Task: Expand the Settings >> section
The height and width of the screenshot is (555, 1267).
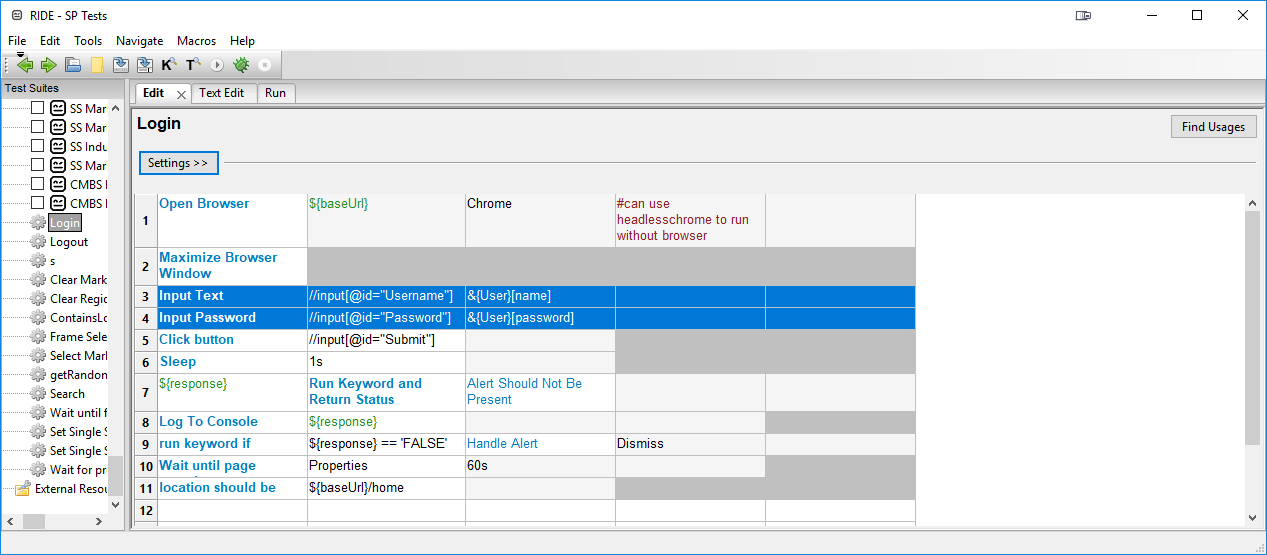Action: (x=178, y=163)
